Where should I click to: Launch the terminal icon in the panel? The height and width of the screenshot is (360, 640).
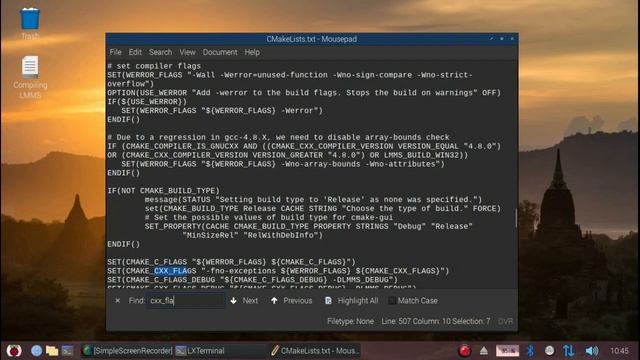68,351
